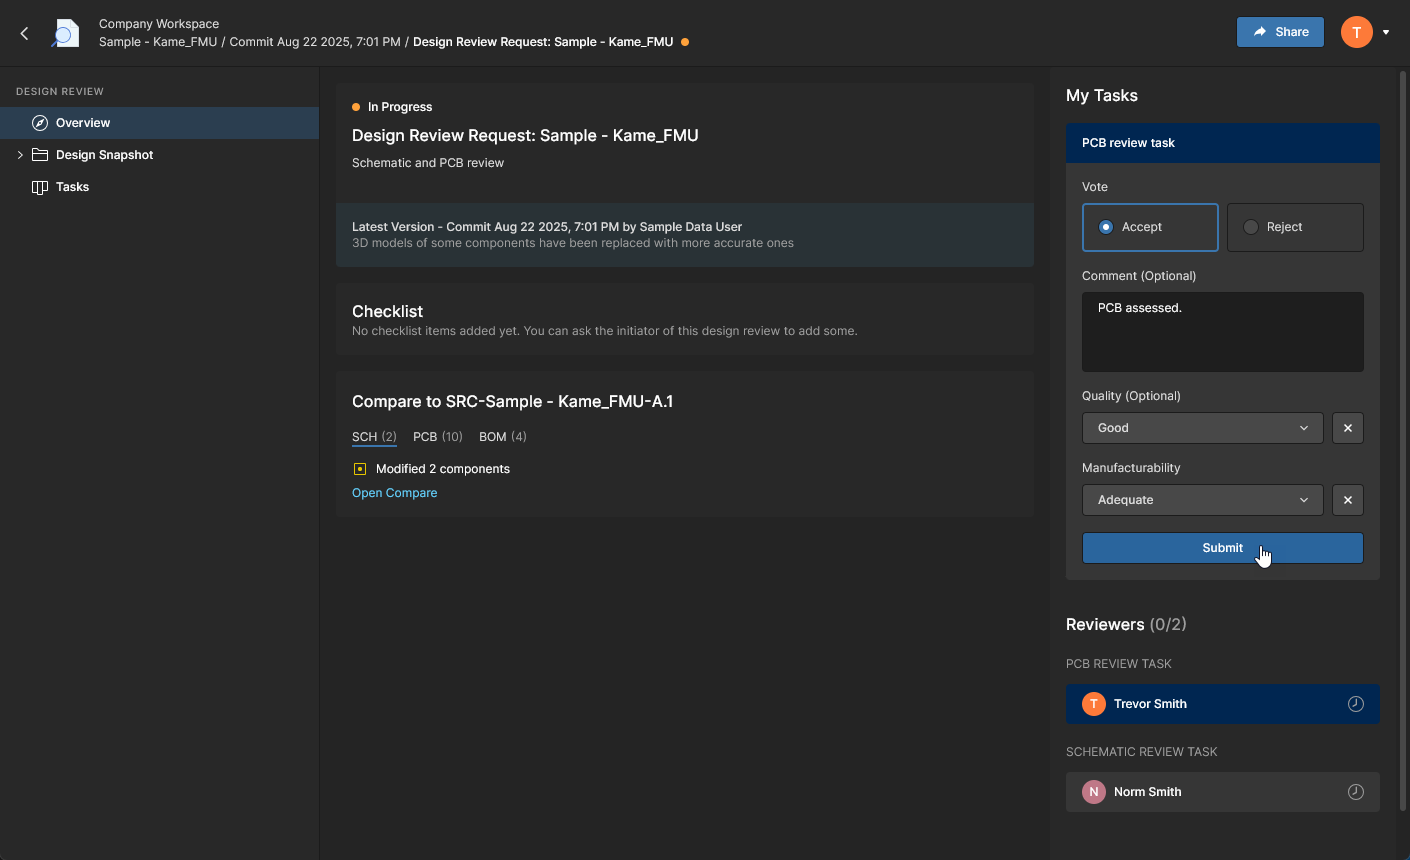This screenshot has width=1410, height=860.
Task: Switch to the BOM compare tab
Action: pyautogui.click(x=502, y=437)
